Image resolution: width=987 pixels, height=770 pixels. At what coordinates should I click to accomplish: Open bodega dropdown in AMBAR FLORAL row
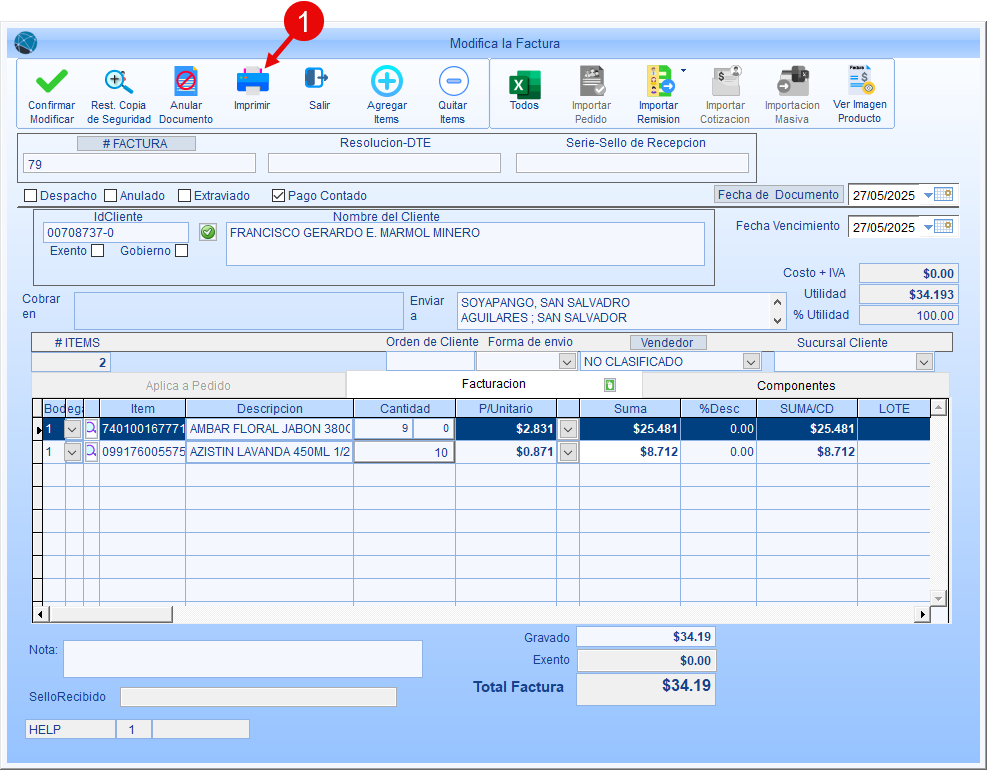pos(72,429)
